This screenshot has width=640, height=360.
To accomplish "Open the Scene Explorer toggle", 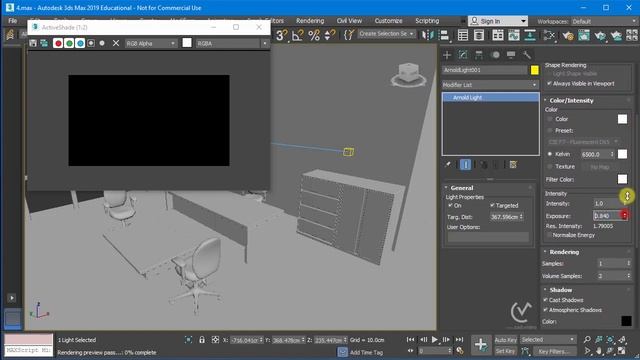I will tap(463, 35).
